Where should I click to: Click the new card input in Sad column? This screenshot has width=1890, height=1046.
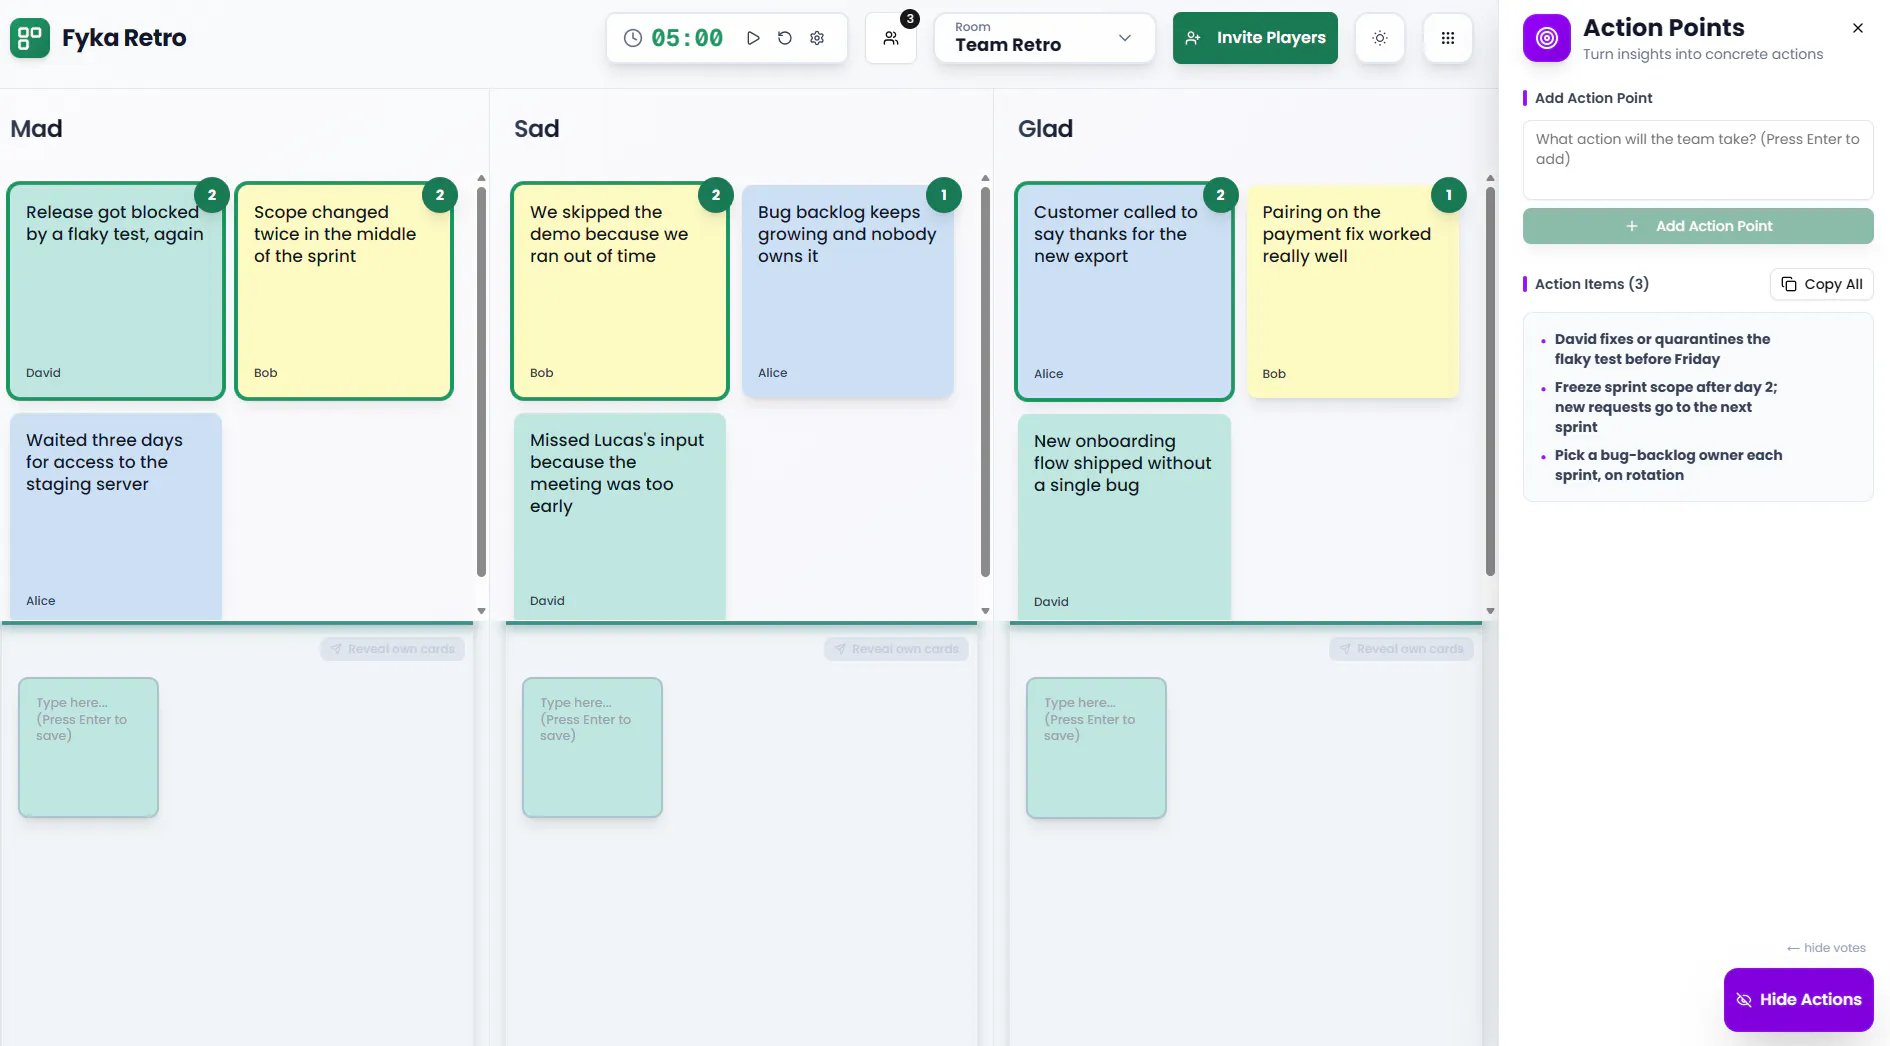(592, 747)
